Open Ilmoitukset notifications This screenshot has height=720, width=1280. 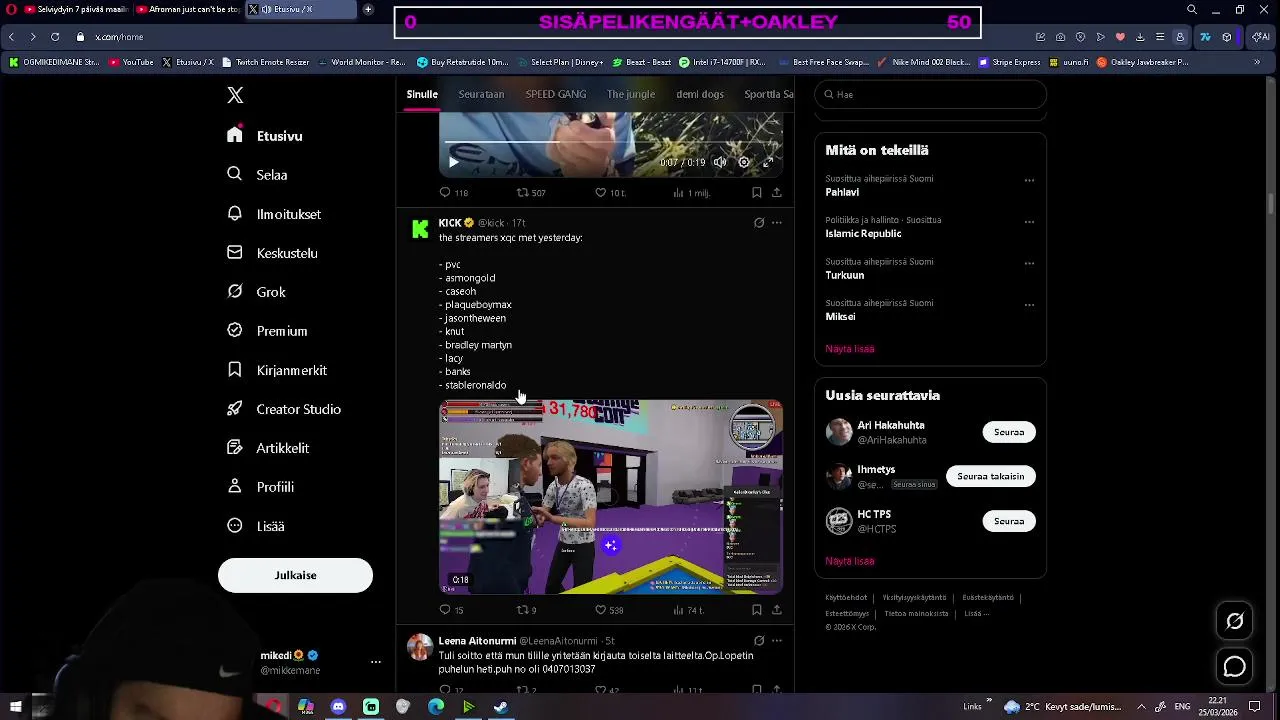[274, 214]
